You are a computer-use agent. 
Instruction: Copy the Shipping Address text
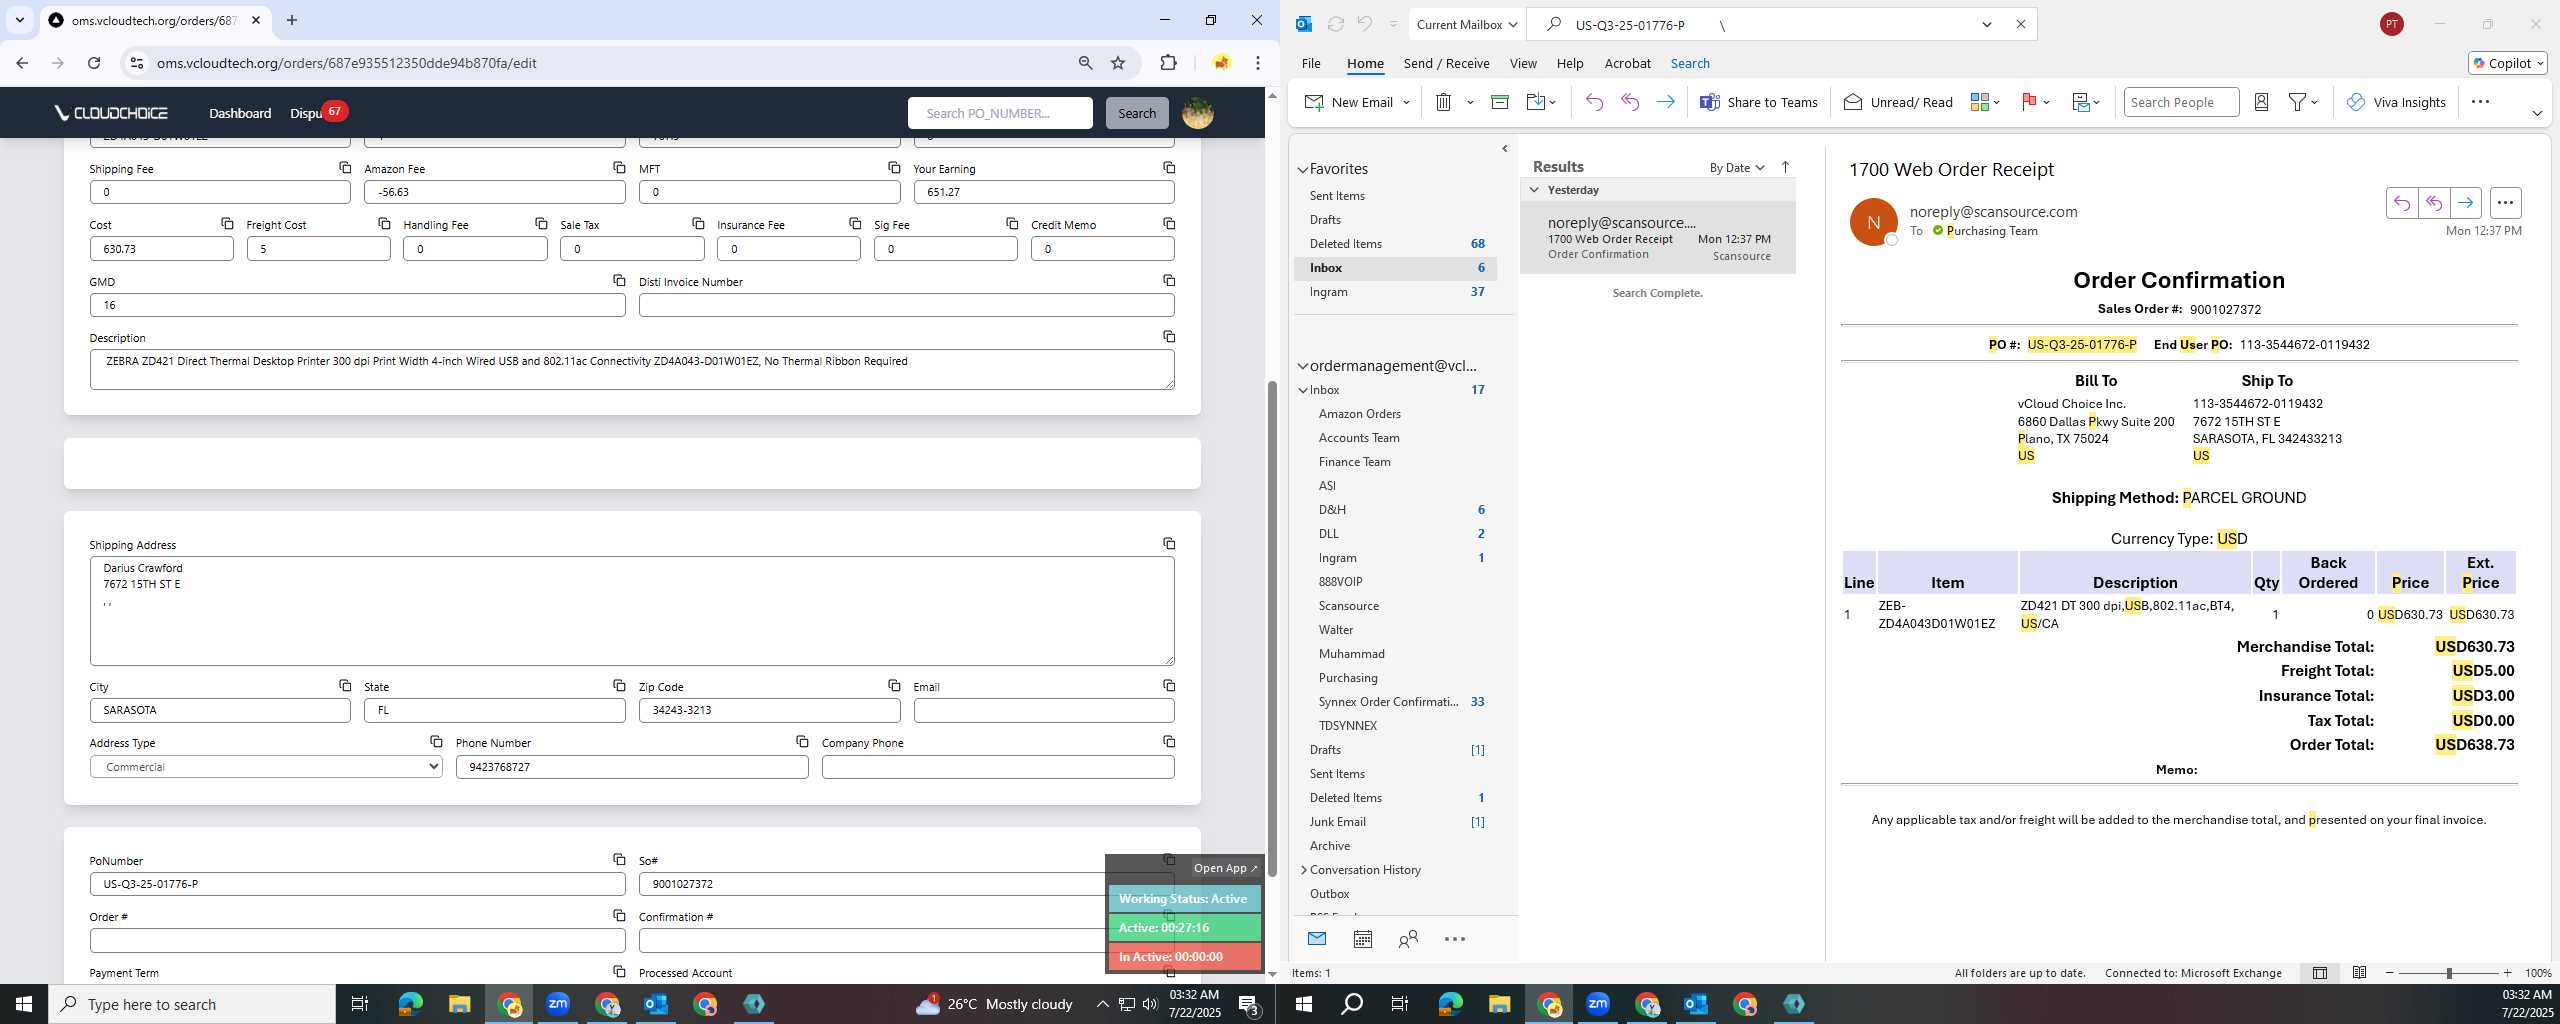(1168, 543)
